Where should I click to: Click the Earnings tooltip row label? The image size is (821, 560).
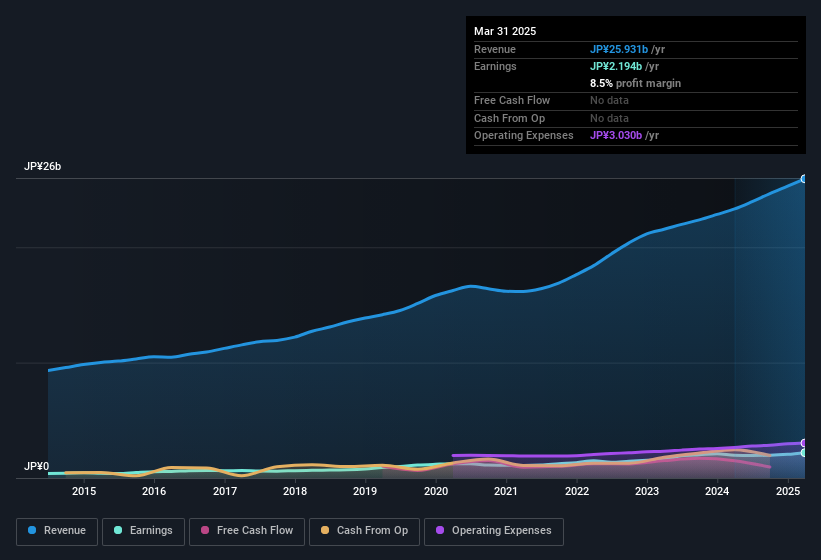pyautogui.click(x=495, y=66)
